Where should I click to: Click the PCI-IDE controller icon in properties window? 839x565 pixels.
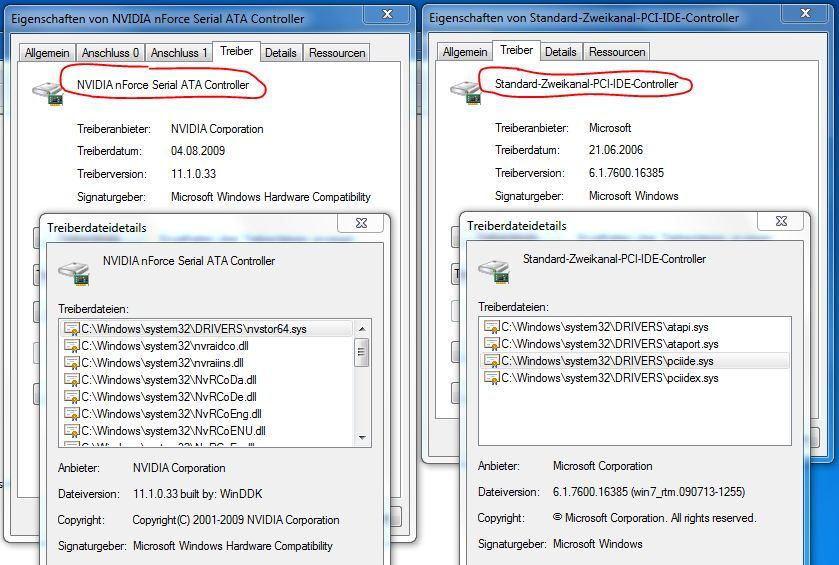pyautogui.click(x=466, y=92)
